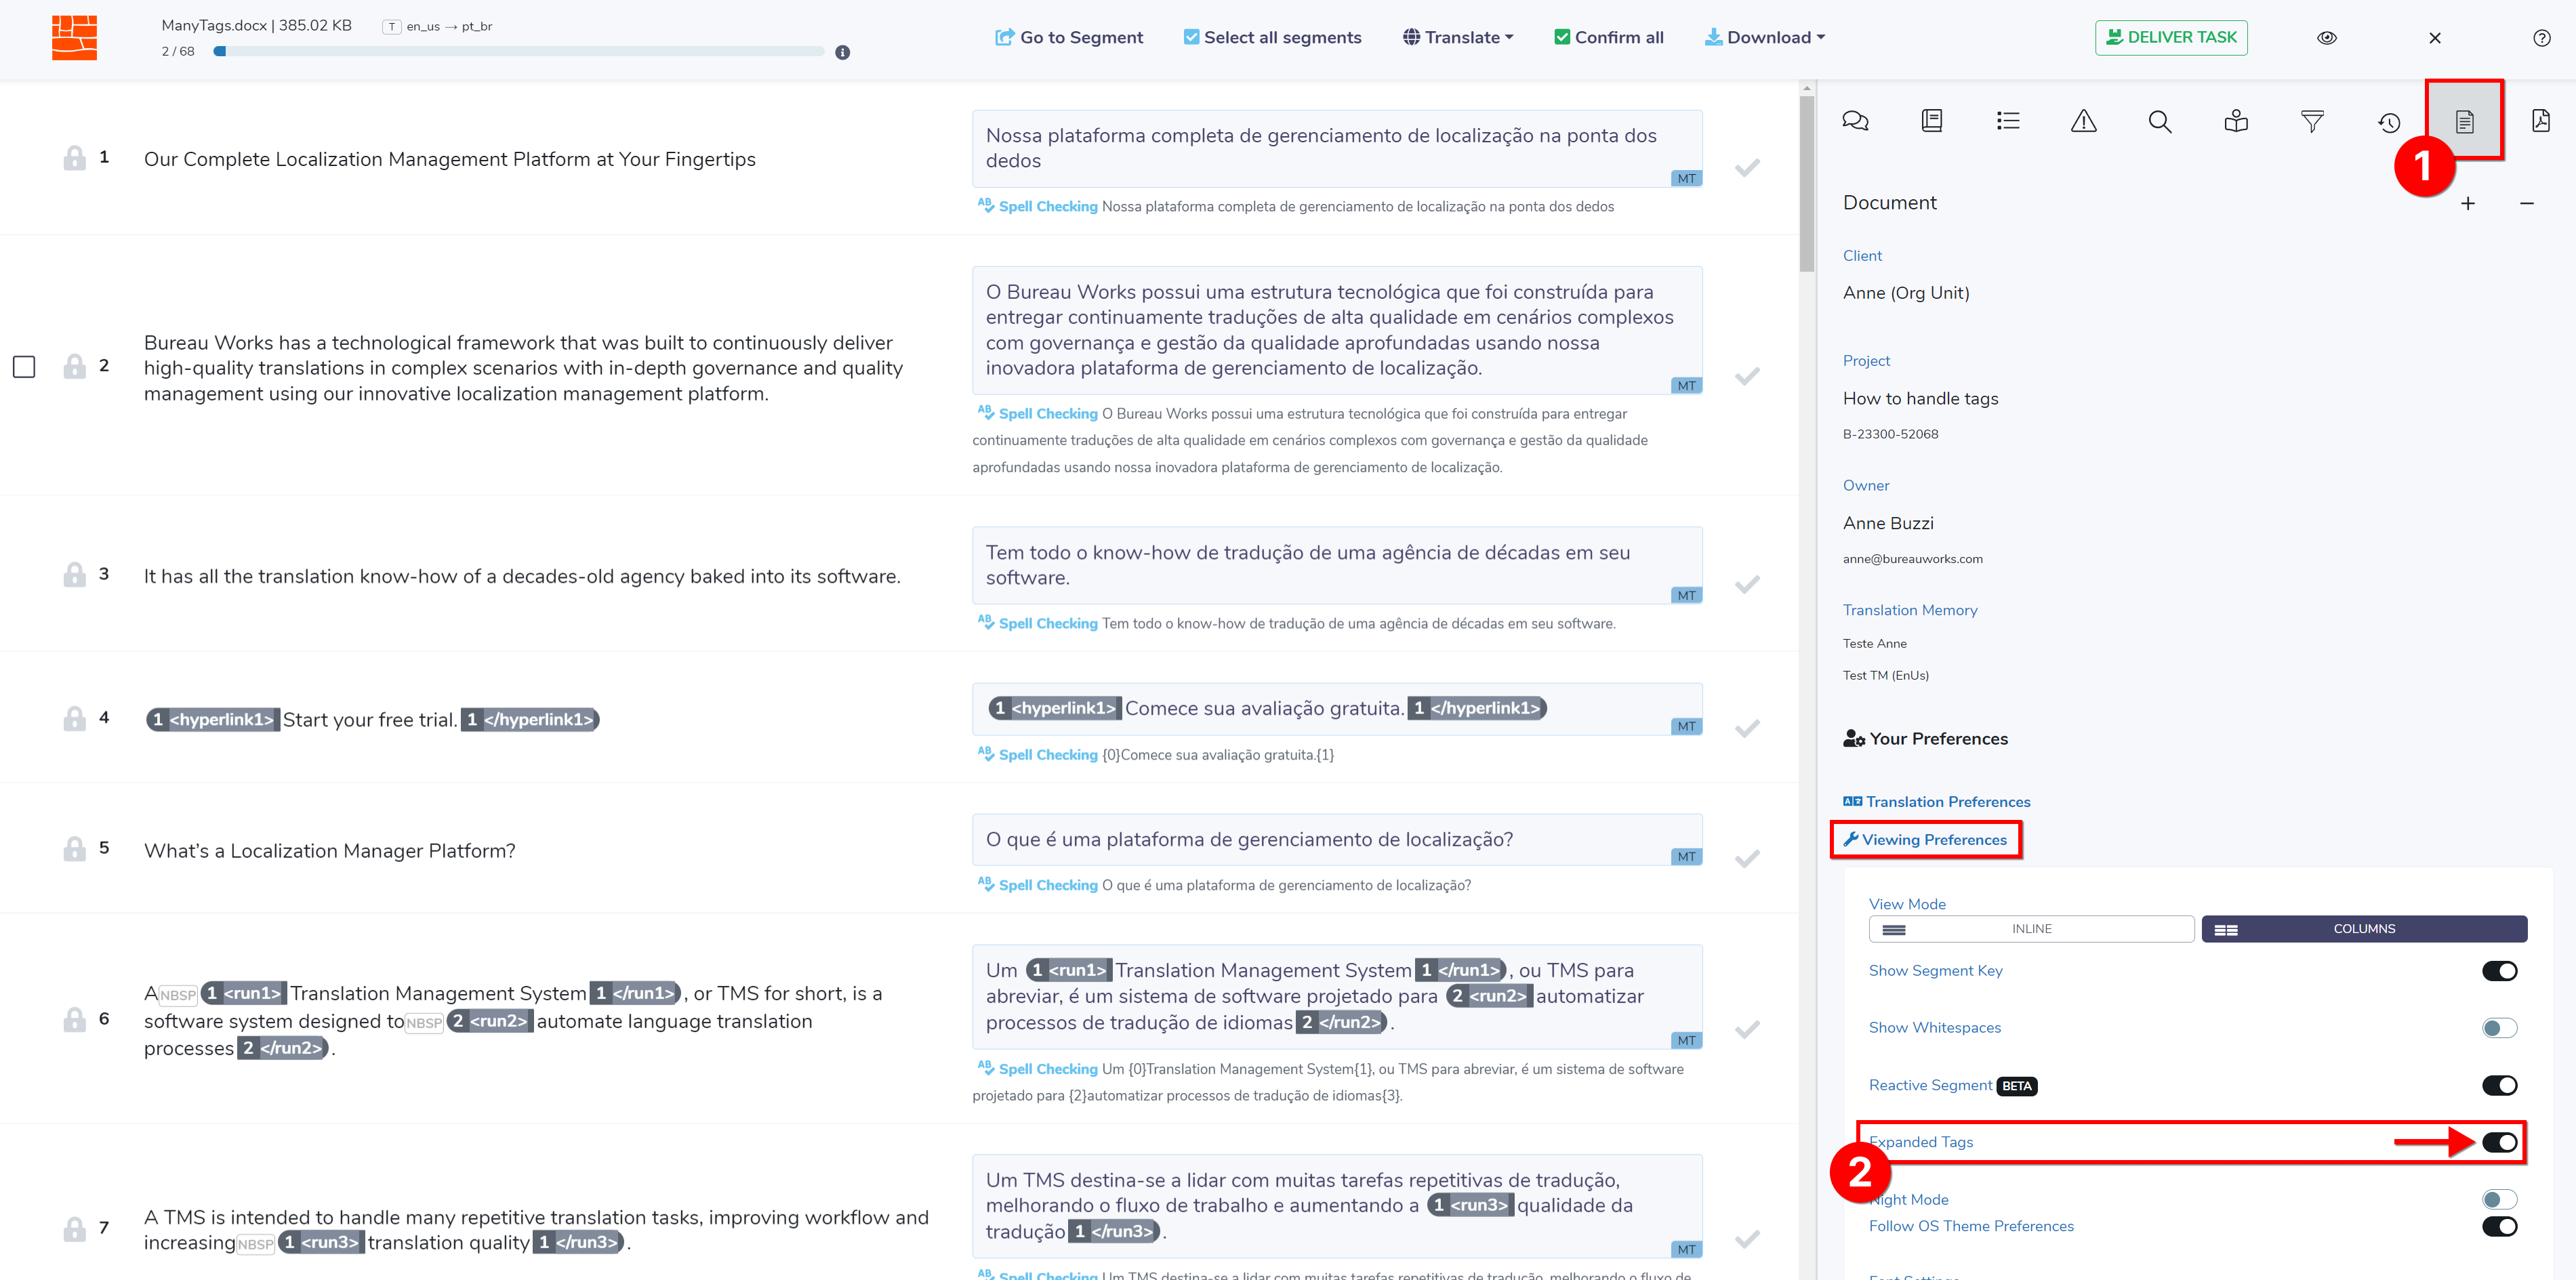Confirm segment 1 with its checkmark
The image size is (2576, 1280).
1747,167
